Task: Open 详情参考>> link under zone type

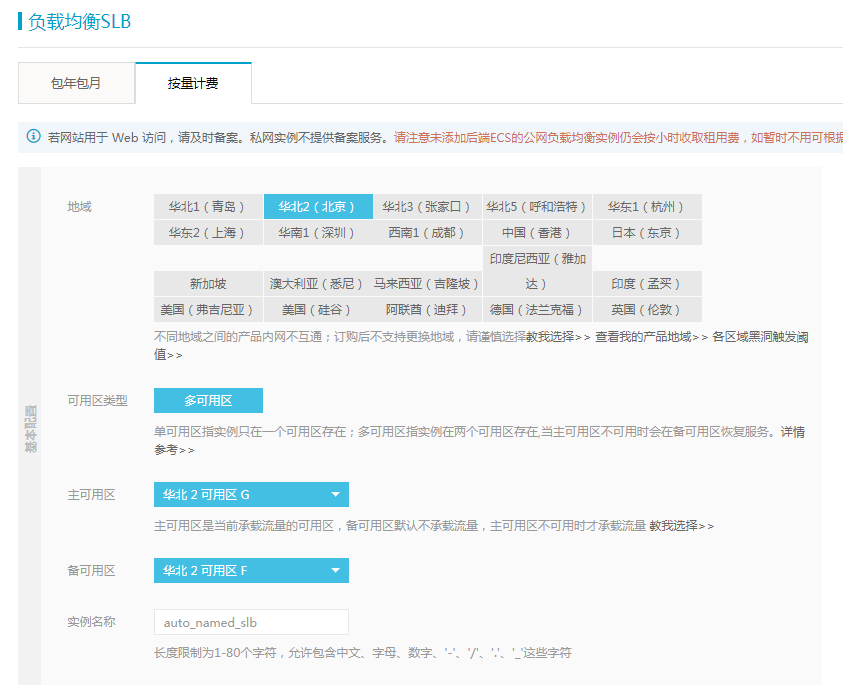Action: (x=792, y=432)
